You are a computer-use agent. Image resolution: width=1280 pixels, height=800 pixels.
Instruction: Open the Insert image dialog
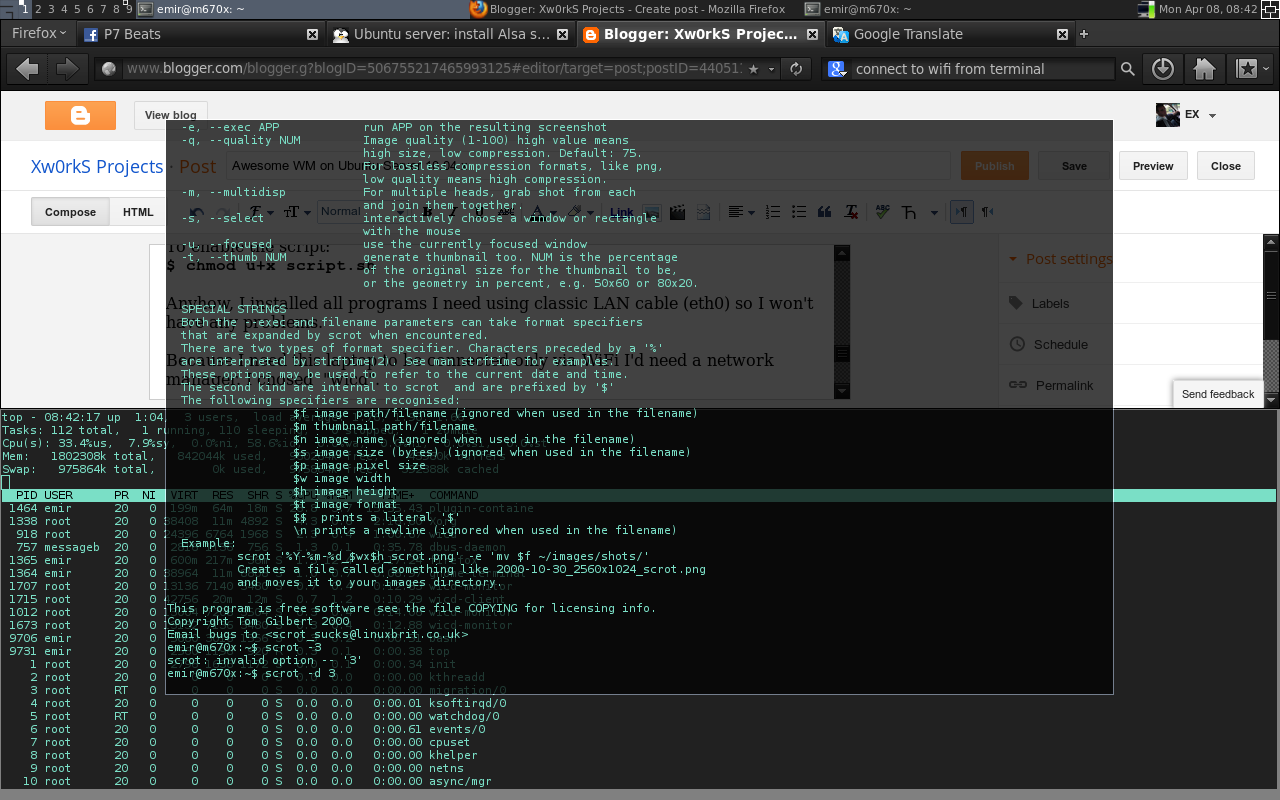pos(651,212)
